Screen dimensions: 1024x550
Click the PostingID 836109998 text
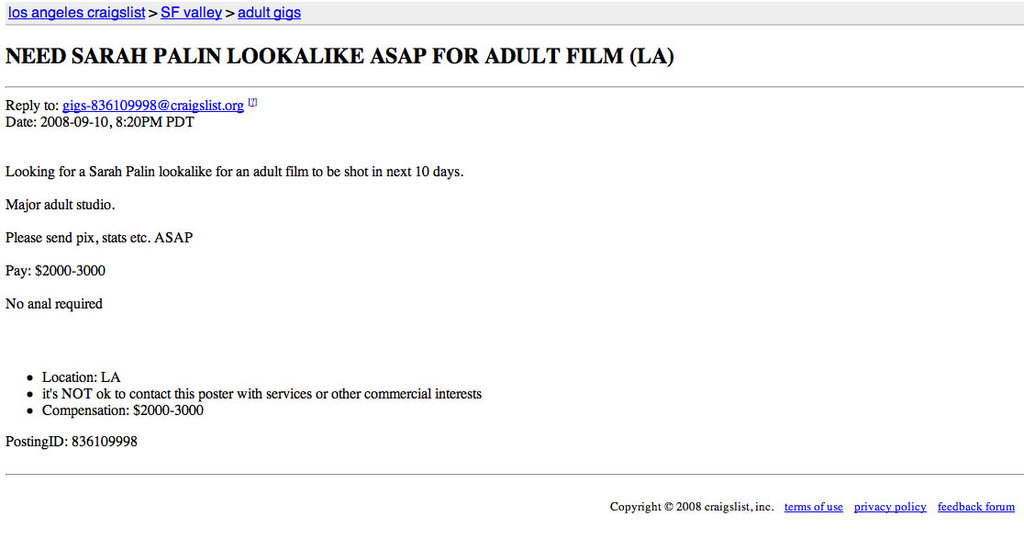(x=71, y=441)
